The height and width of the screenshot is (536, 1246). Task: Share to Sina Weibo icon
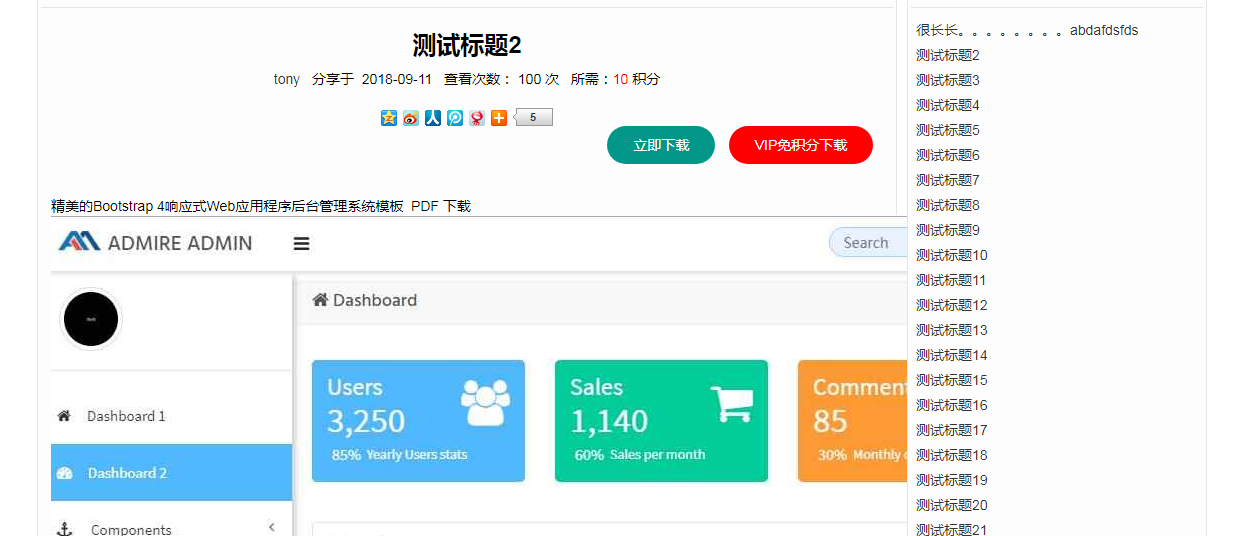[x=411, y=118]
